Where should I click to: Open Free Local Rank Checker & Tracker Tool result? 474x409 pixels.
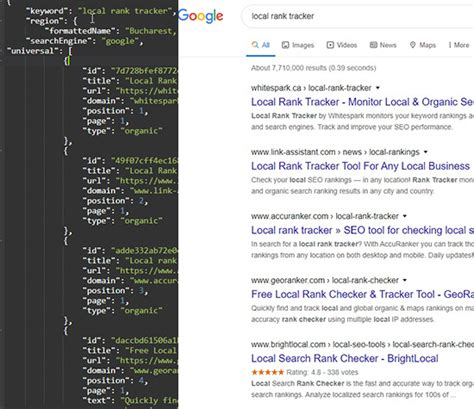(362, 294)
